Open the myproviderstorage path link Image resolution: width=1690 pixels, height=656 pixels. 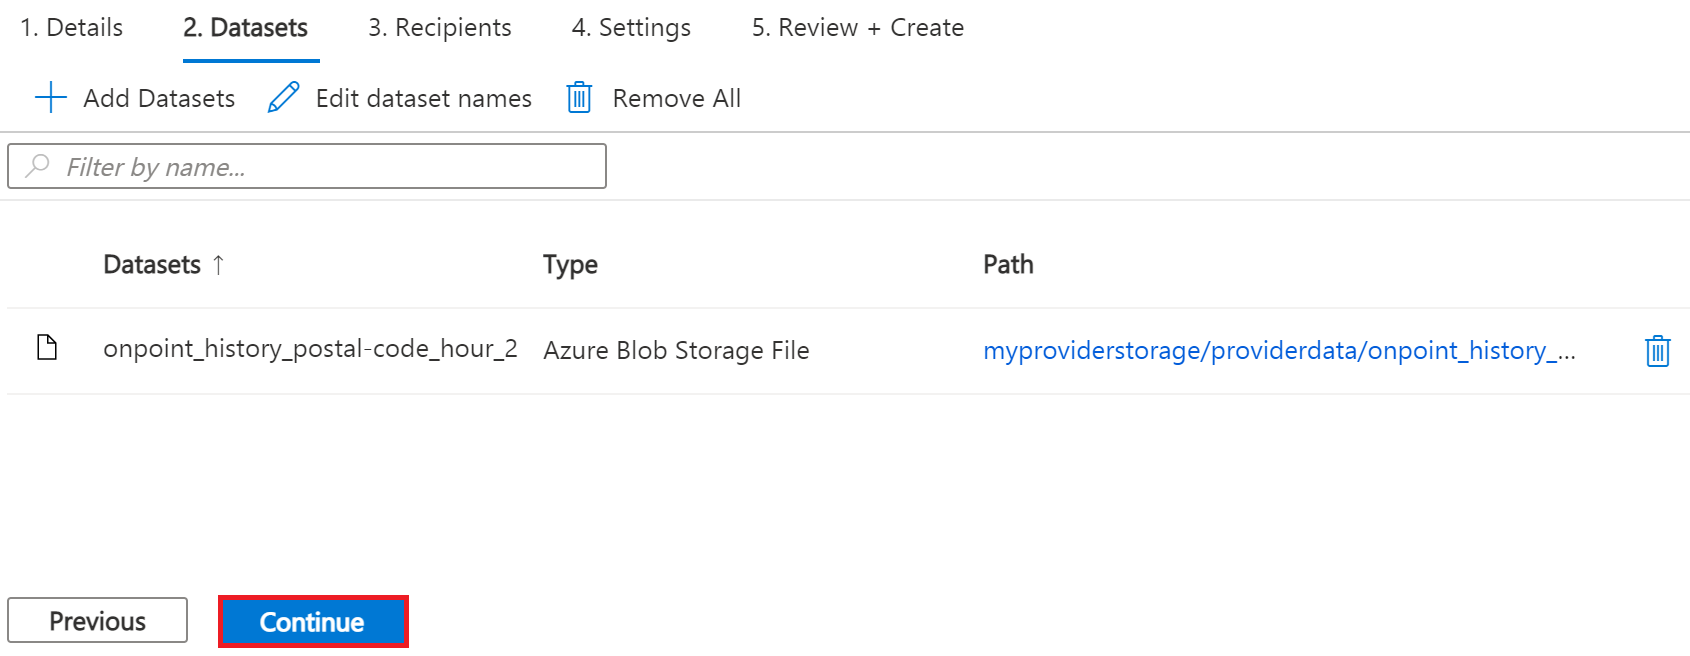click(1278, 351)
